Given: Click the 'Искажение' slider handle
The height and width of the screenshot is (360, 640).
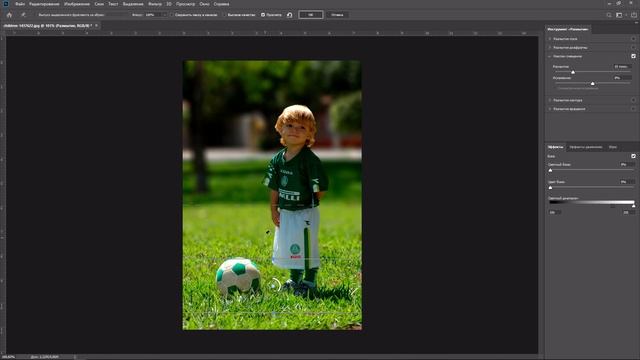Looking at the screenshot, I should [x=593, y=83].
